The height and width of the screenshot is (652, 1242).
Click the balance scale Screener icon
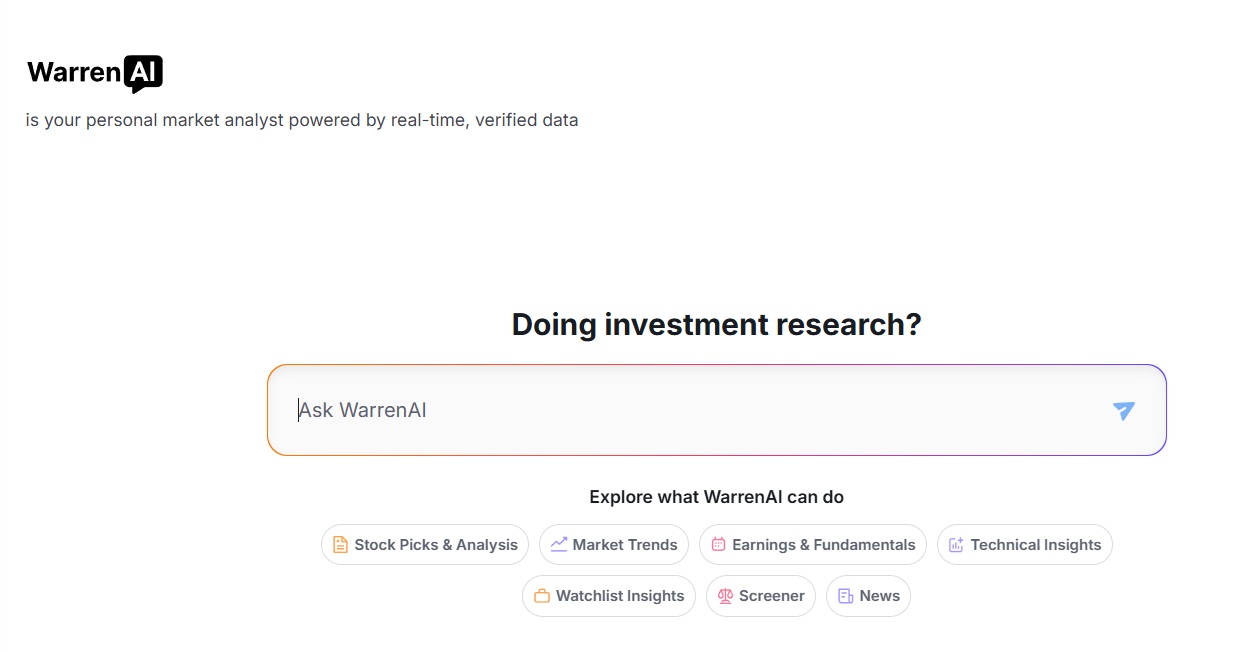[725, 596]
